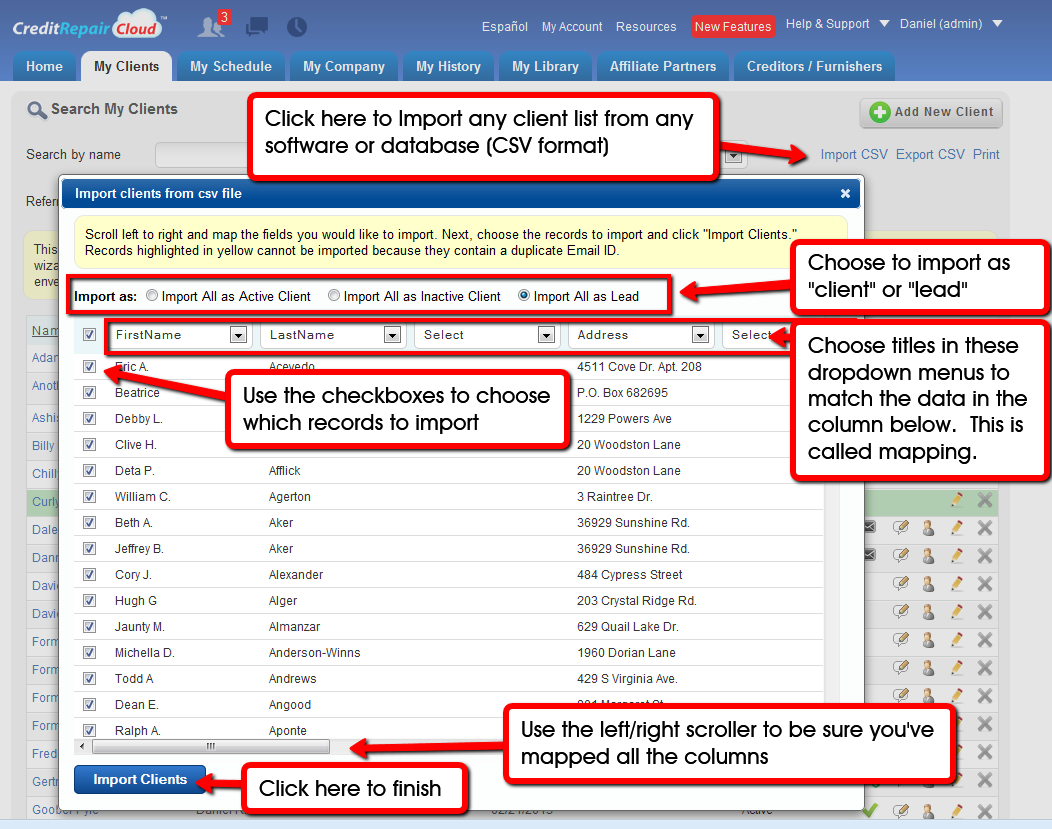The image size is (1052, 829).
Task: Go to the Home tab
Action: click(x=44, y=66)
